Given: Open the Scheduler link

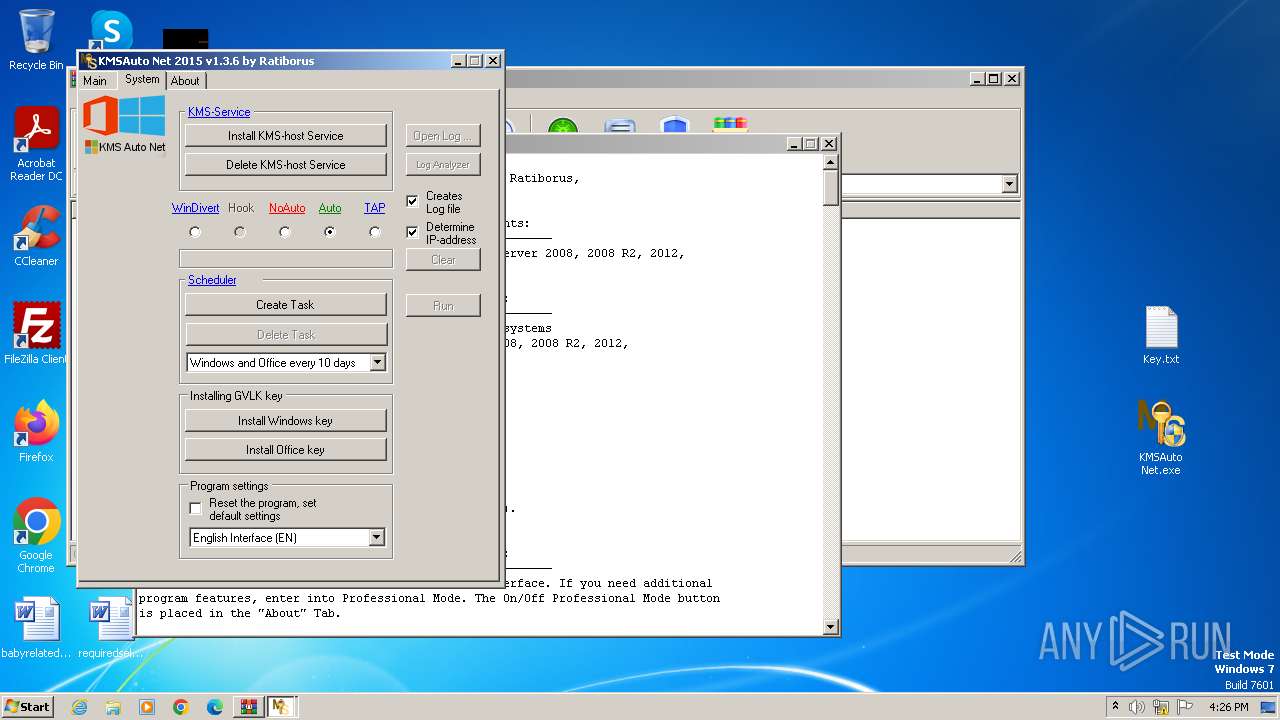Looking at the screenshot, I should coord(212,280).
